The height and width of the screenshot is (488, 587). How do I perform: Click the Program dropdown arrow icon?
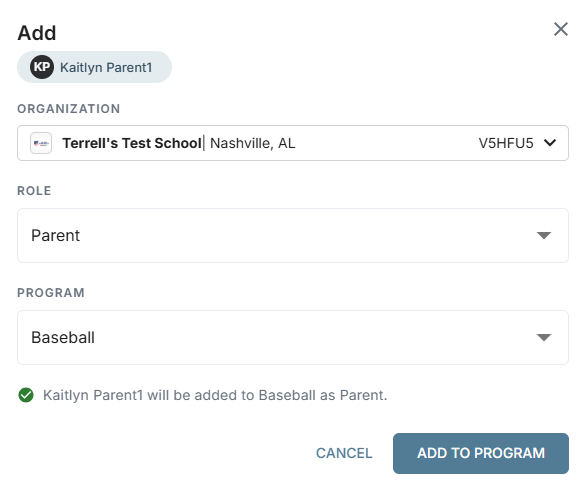coord(544,337)
